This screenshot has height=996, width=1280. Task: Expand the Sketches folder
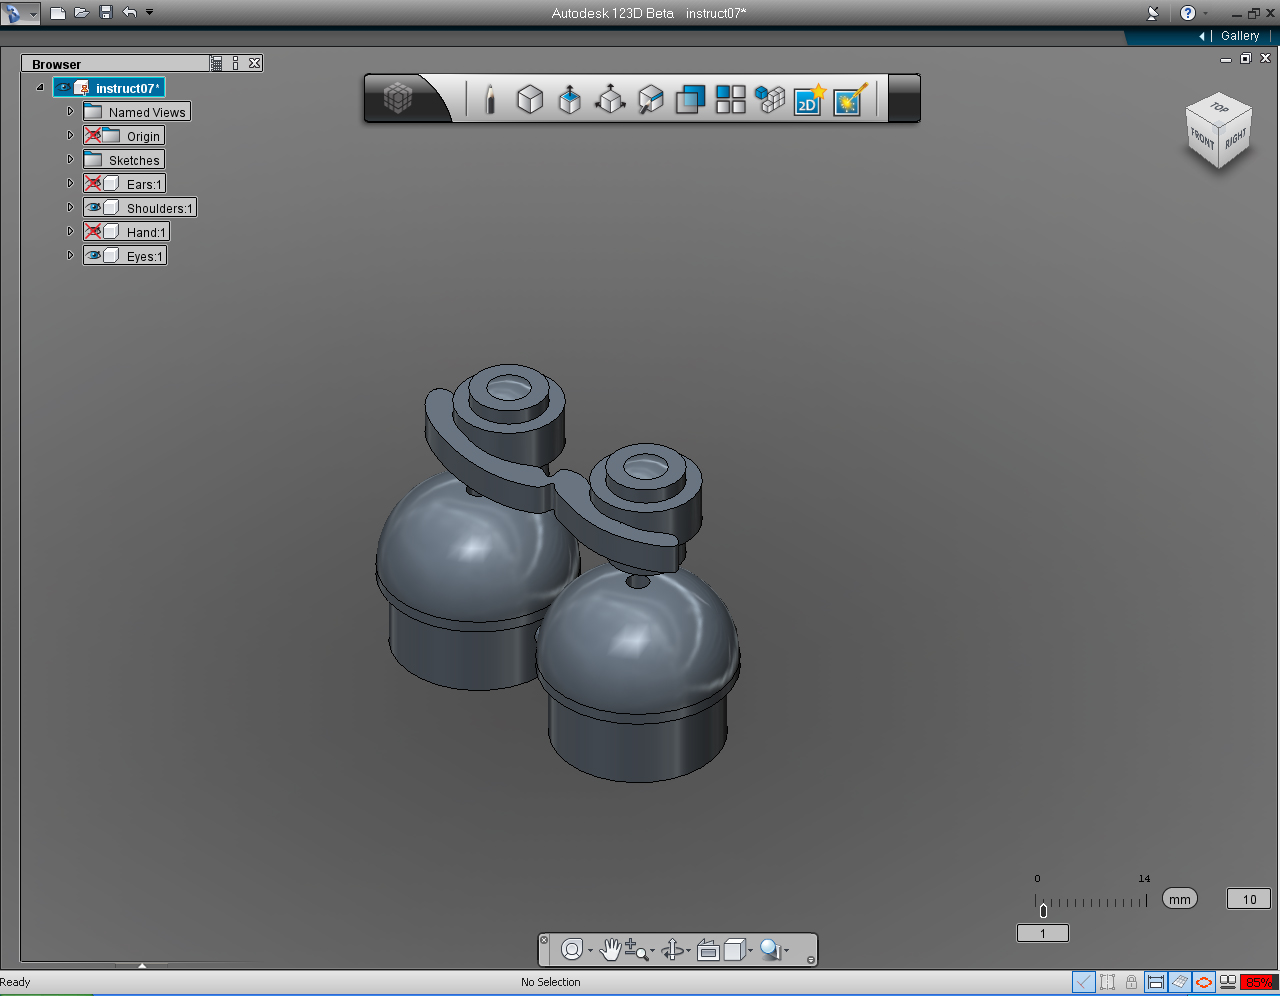[x=70, y=160]
